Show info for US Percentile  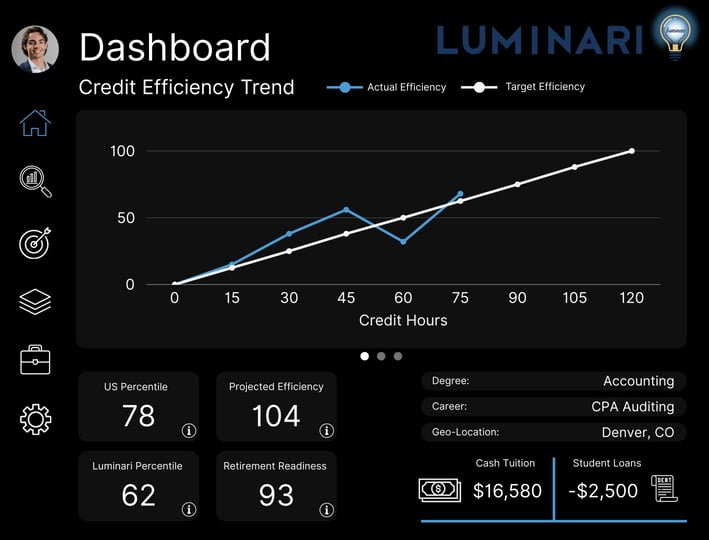point(189,431)
